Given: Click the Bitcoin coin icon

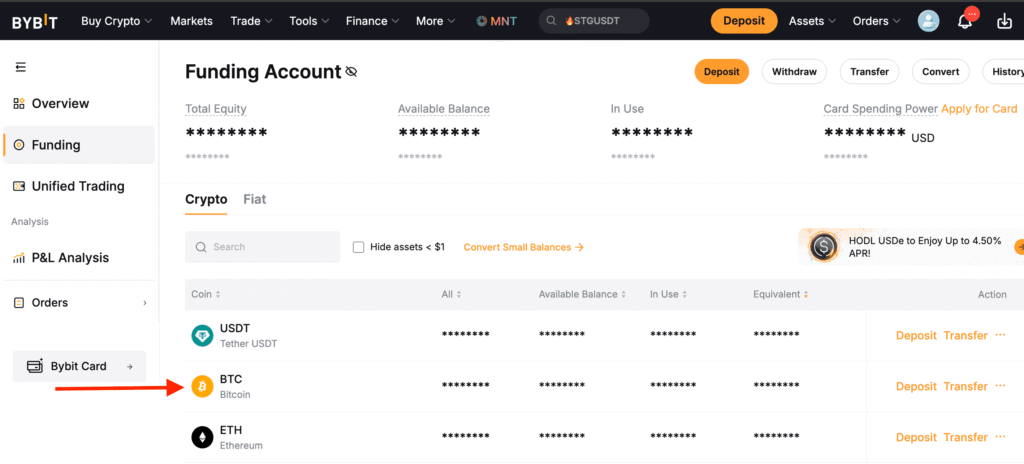Looking at the screenshot, I should tap(202, 386).
